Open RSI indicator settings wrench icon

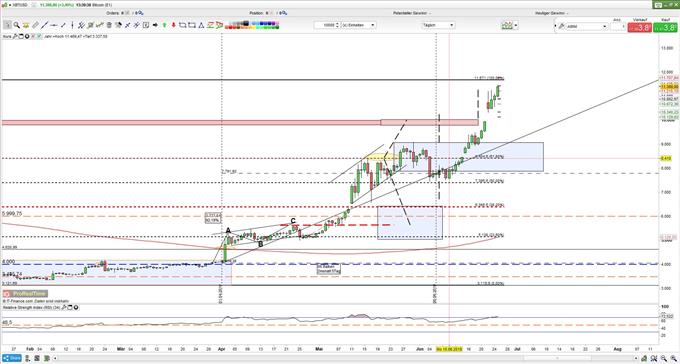tap(63, 308)
